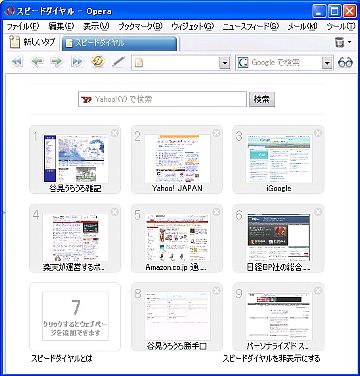Remove speed dial entry 6
This screenshot has height=376, width=360.
click(x=318, y=212)
